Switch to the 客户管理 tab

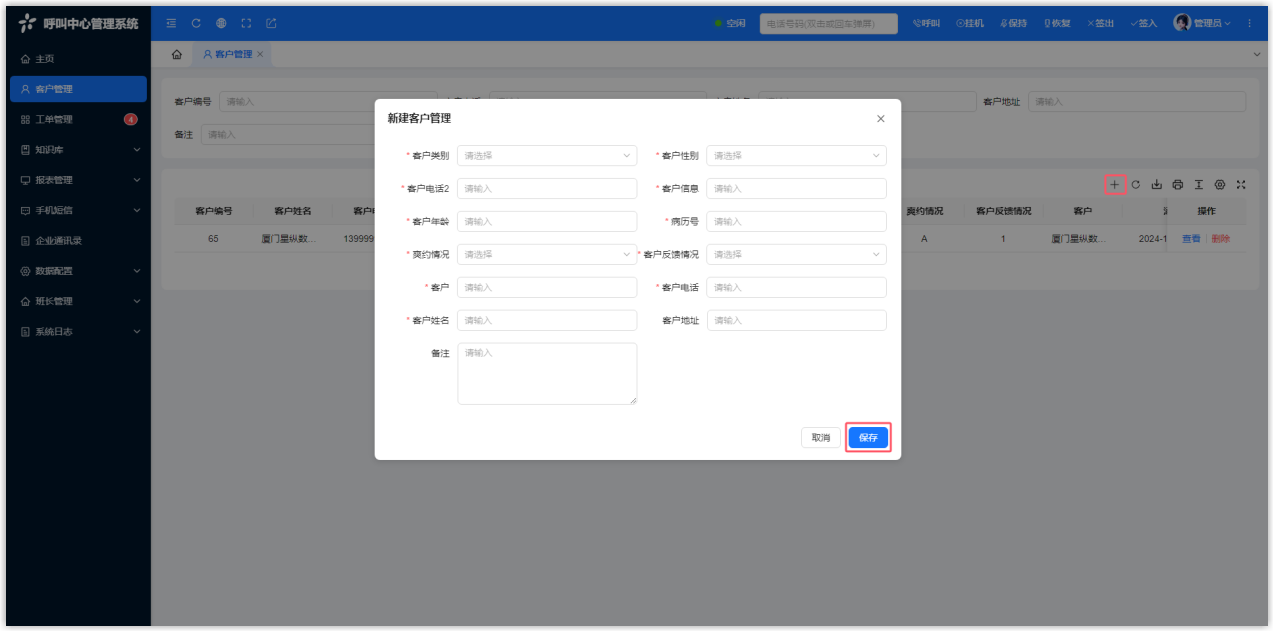point(227,54)
